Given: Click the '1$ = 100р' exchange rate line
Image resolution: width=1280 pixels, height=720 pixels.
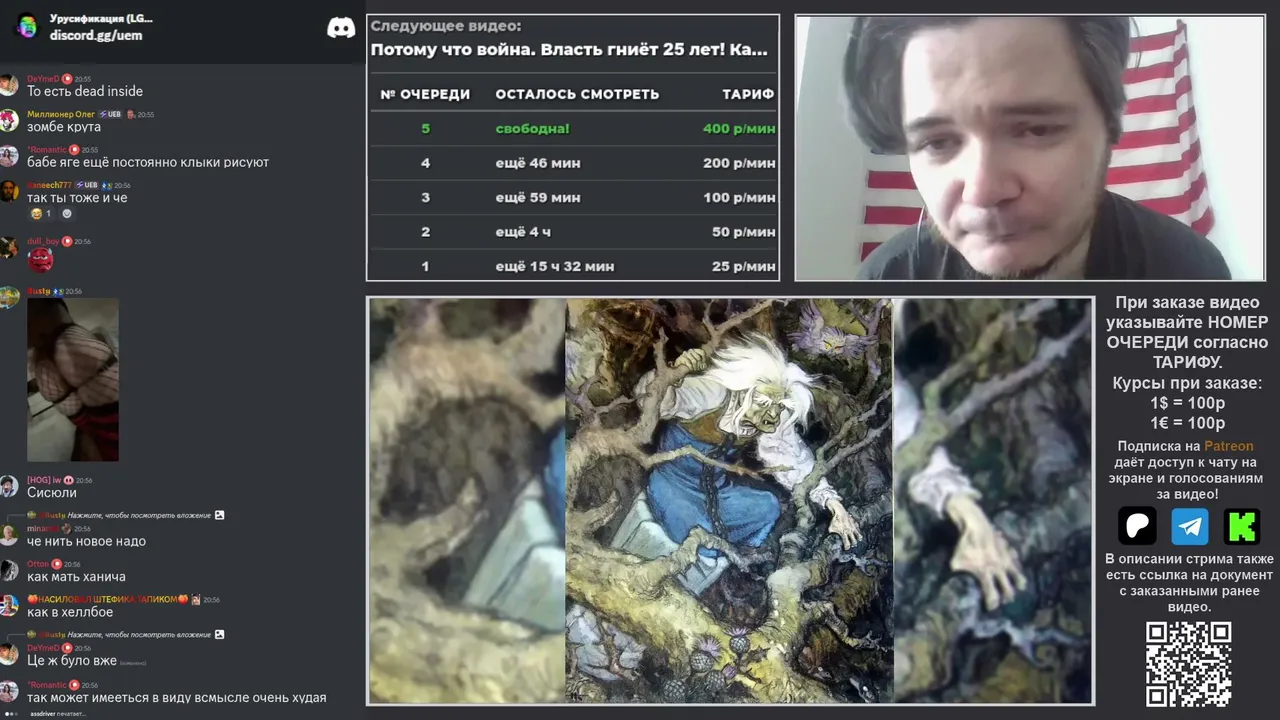Looking at the screenshot, I should (x=1187, y=403).
